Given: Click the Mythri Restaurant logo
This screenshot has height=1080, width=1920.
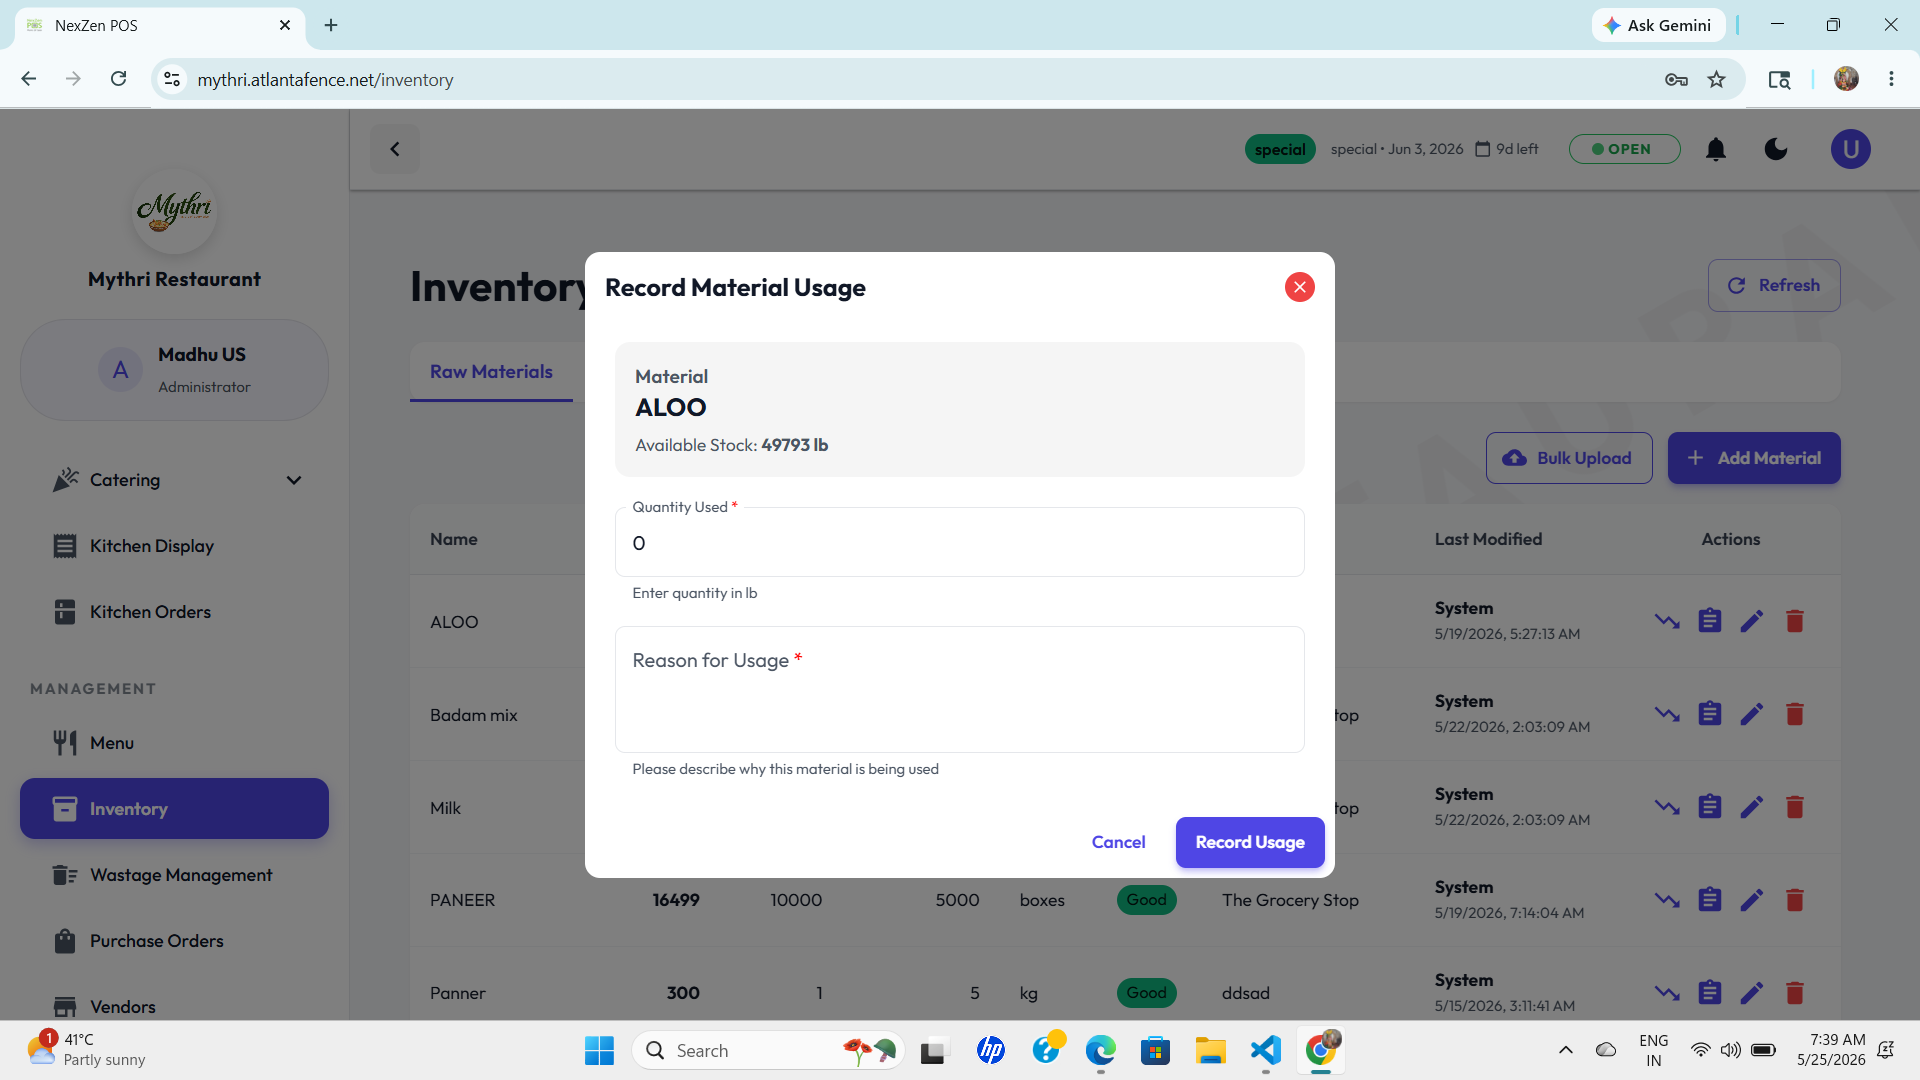Looking at the screenshot, I should 175,210.
